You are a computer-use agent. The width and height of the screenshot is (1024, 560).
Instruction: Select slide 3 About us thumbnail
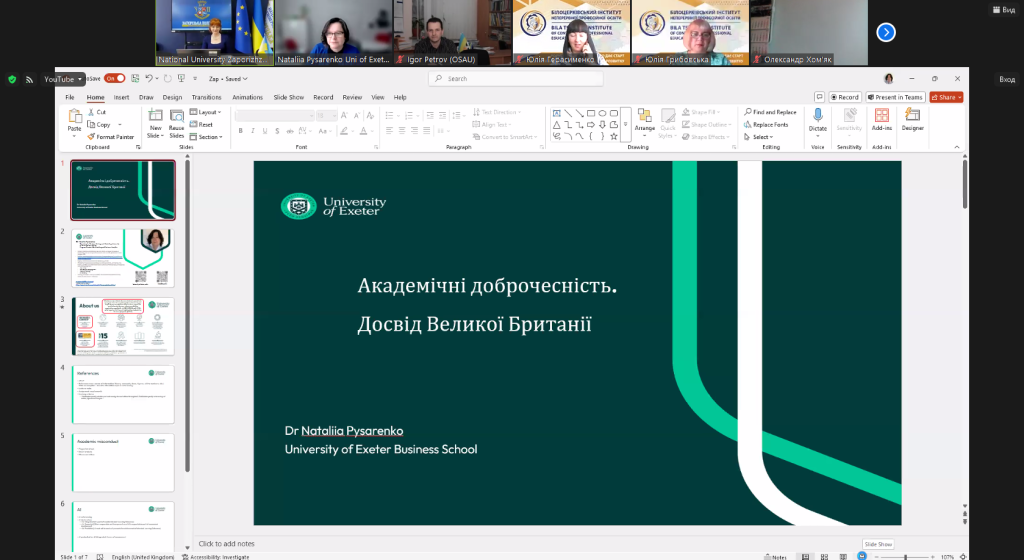[x=123, y=326]
